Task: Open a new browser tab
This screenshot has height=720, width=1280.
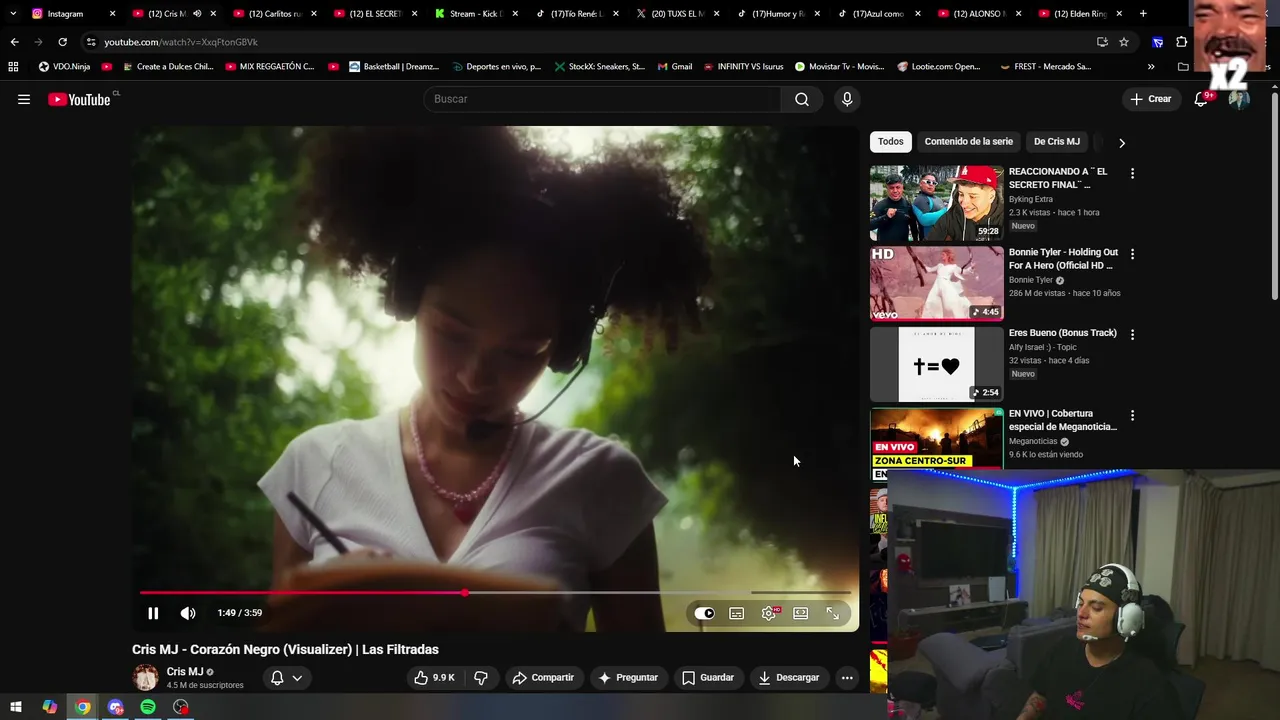Action: (x=1143, y=14)
